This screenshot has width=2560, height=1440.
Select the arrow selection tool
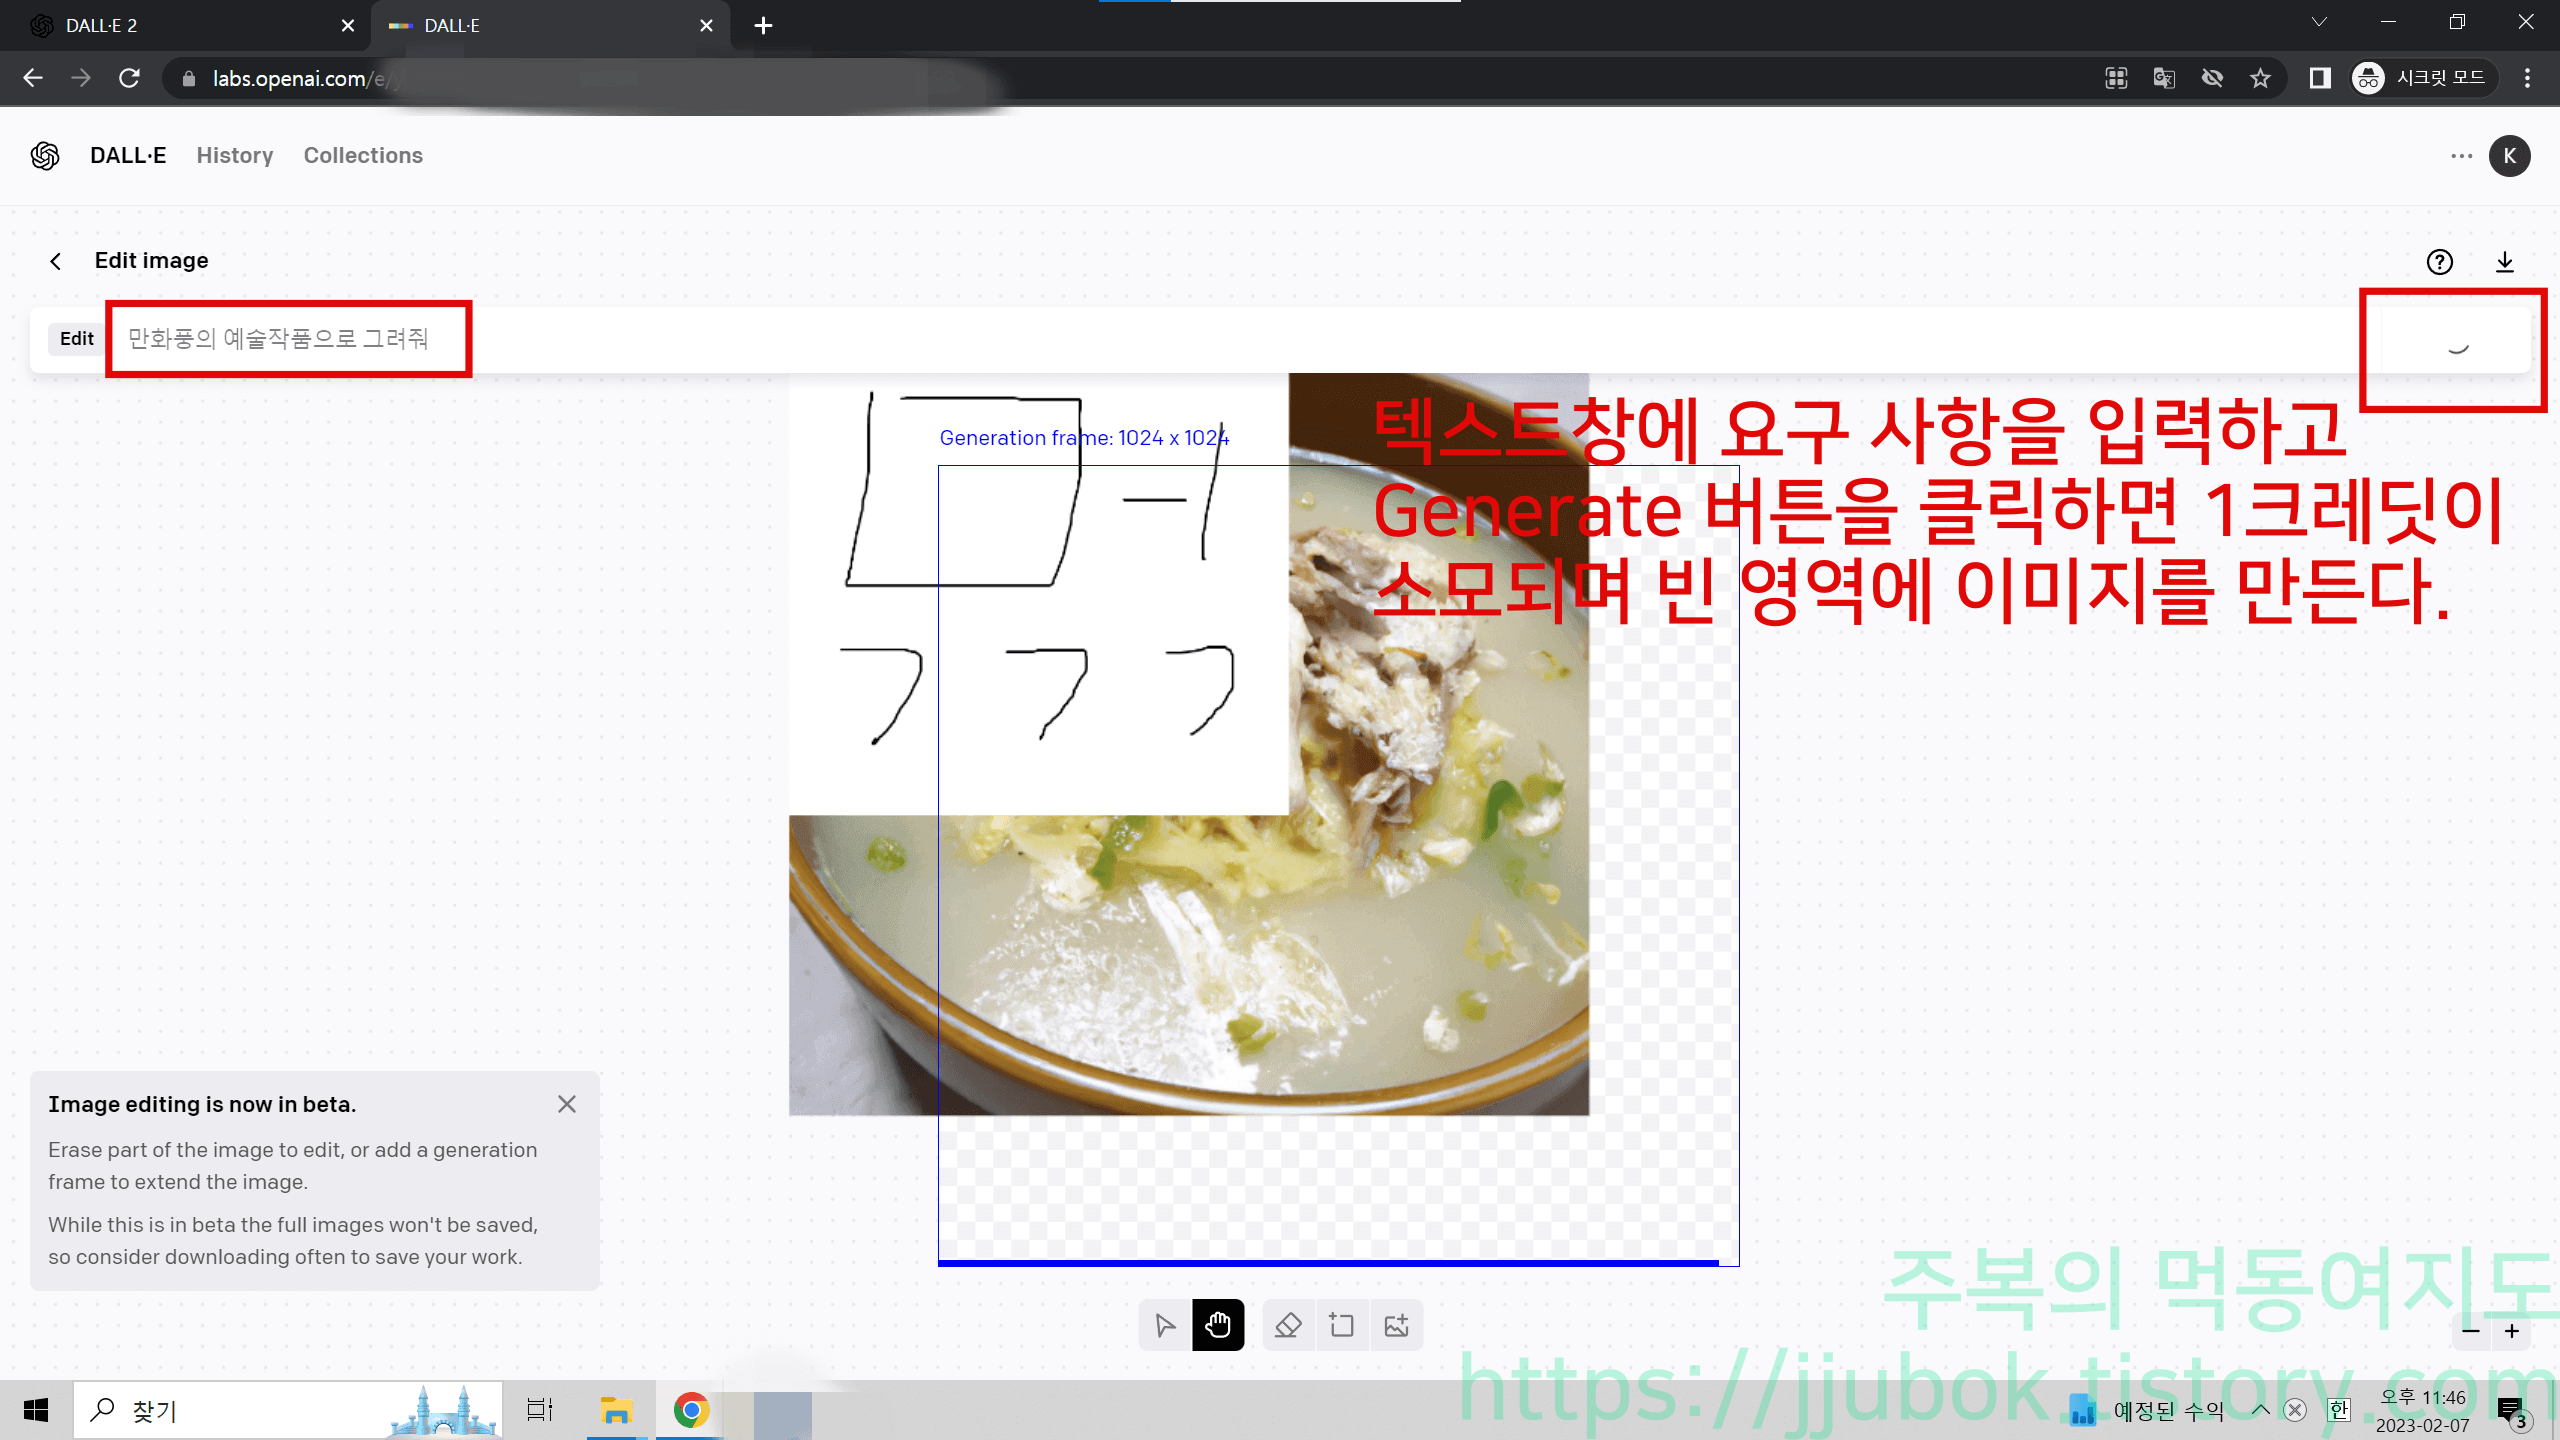tap(1165, 1324)
